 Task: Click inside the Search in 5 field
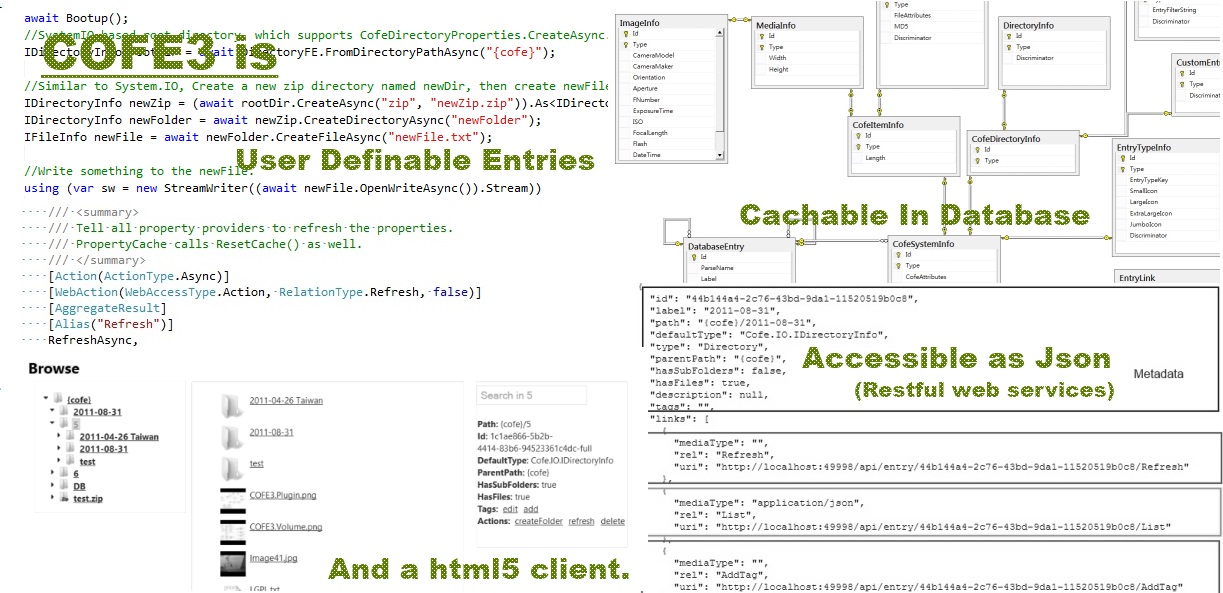click(x=531, y=395)
